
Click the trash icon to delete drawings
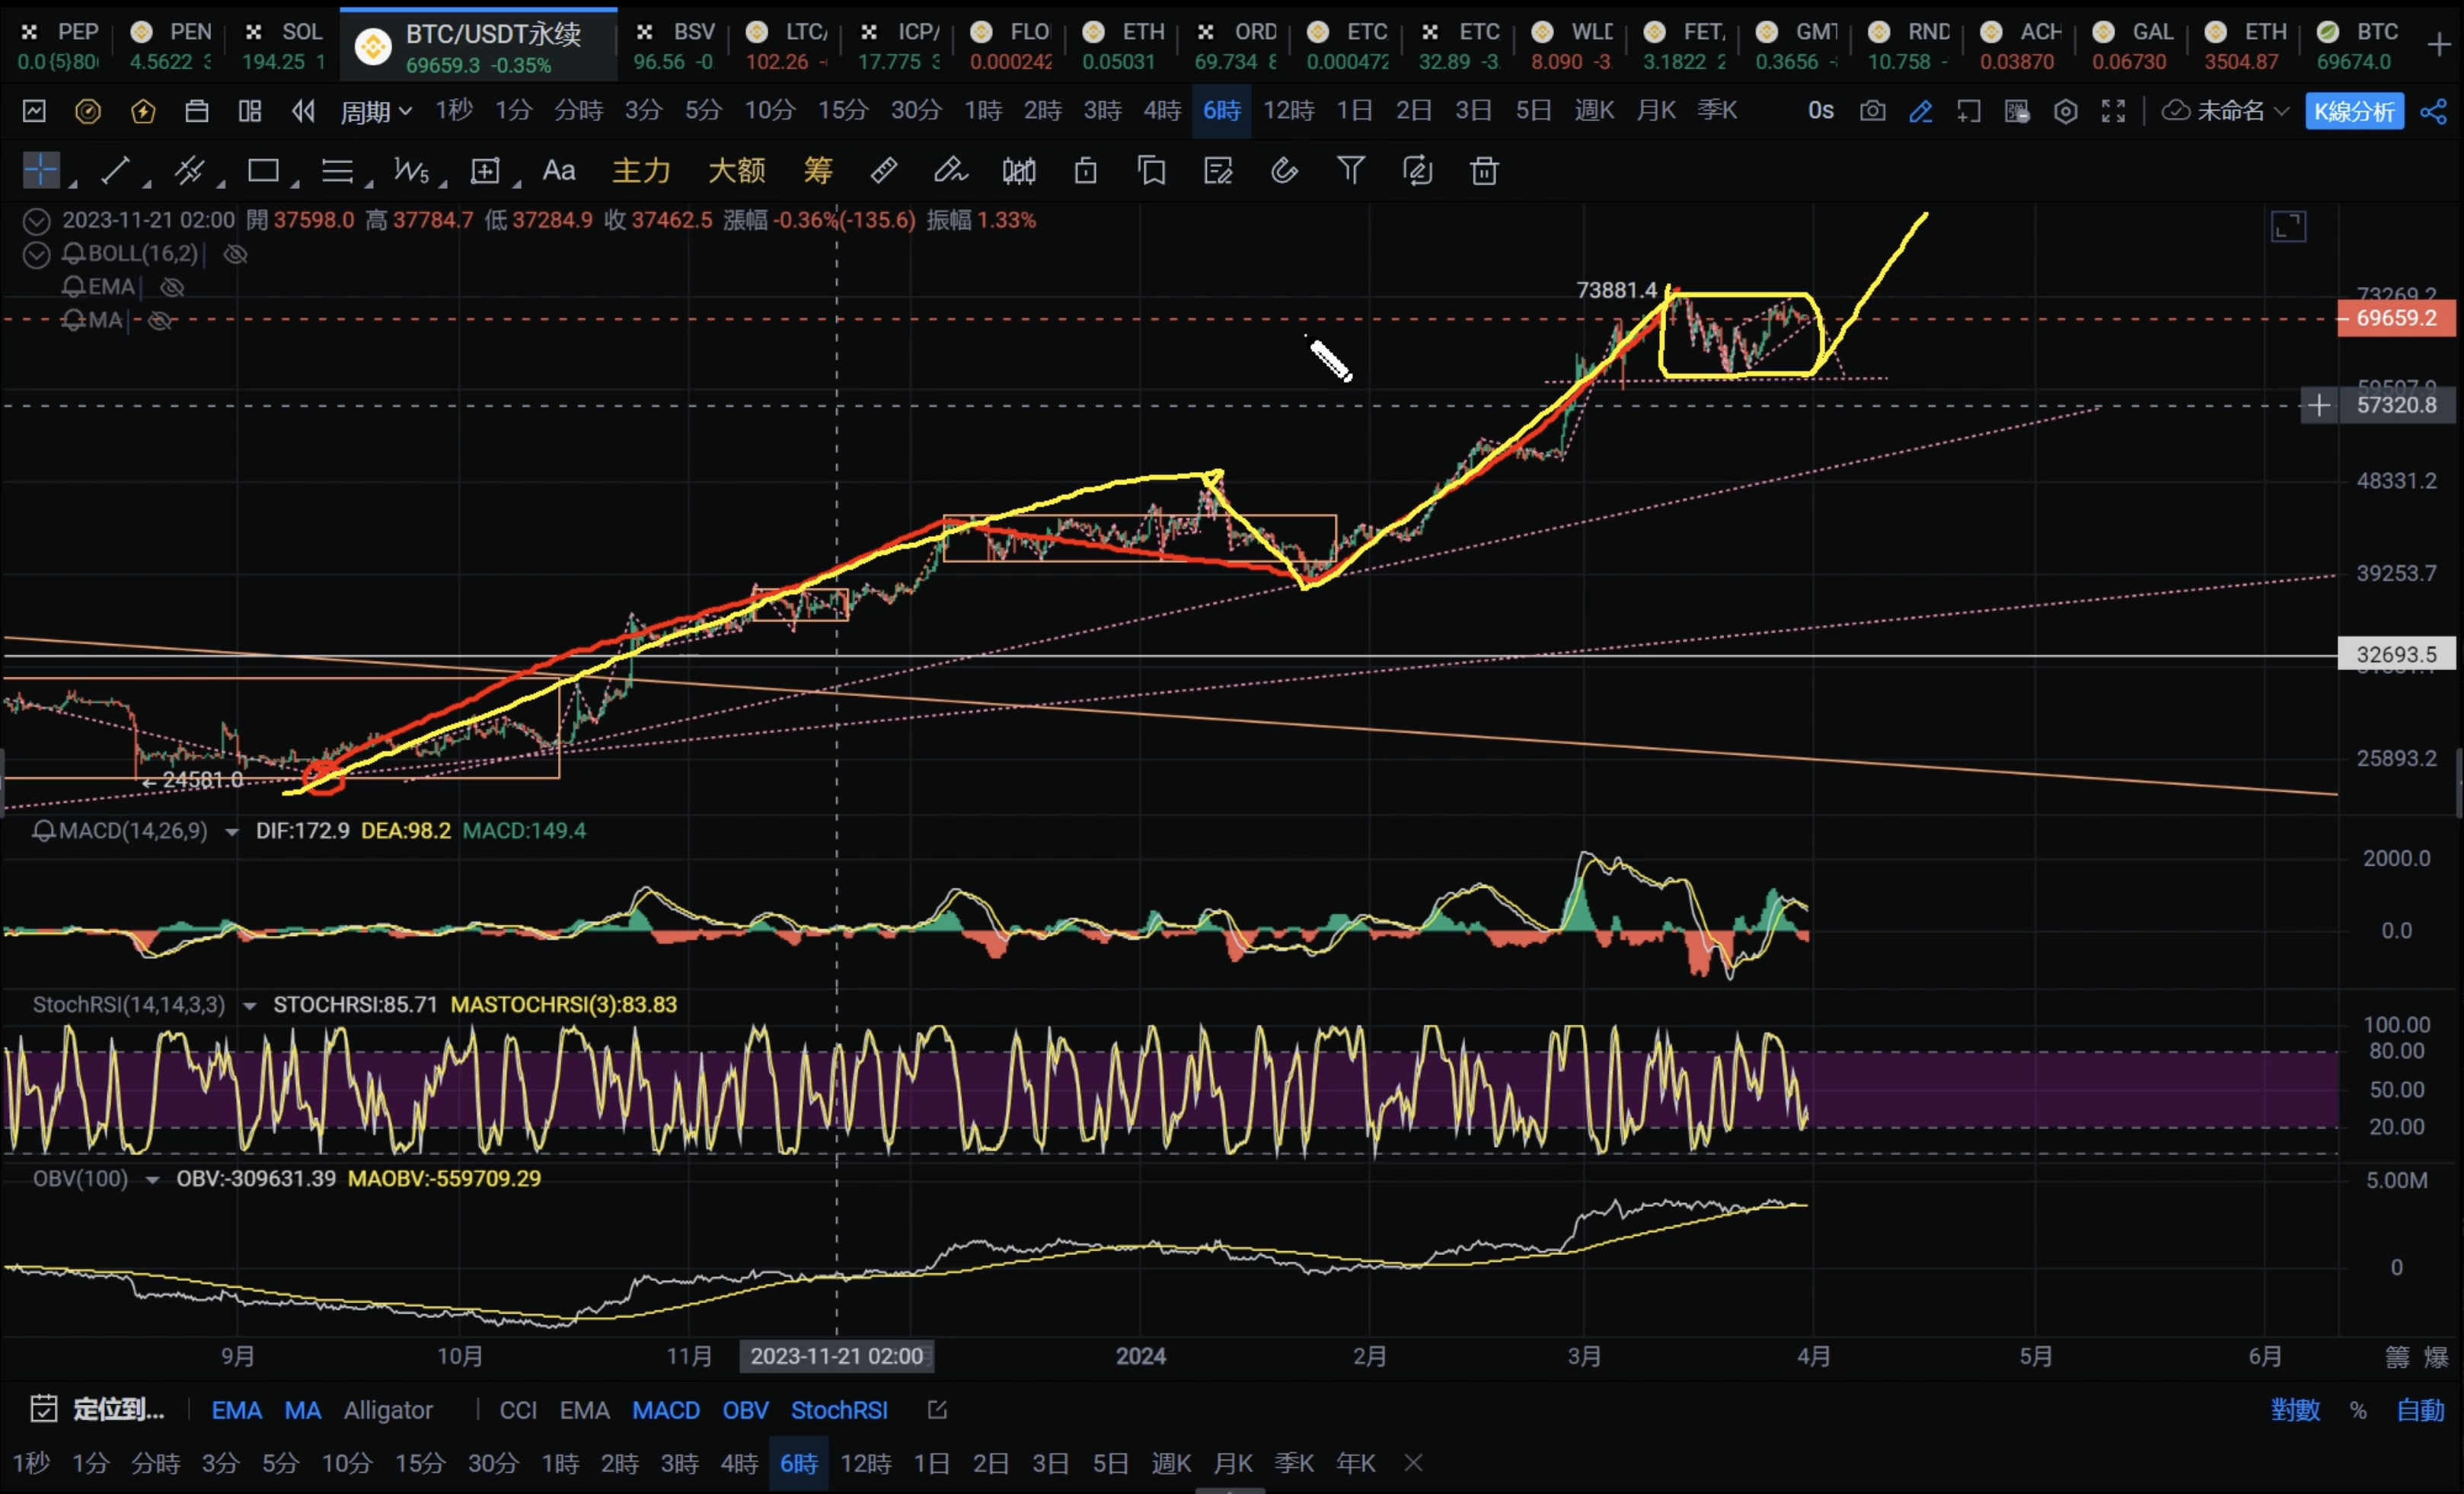(1484, 171)
